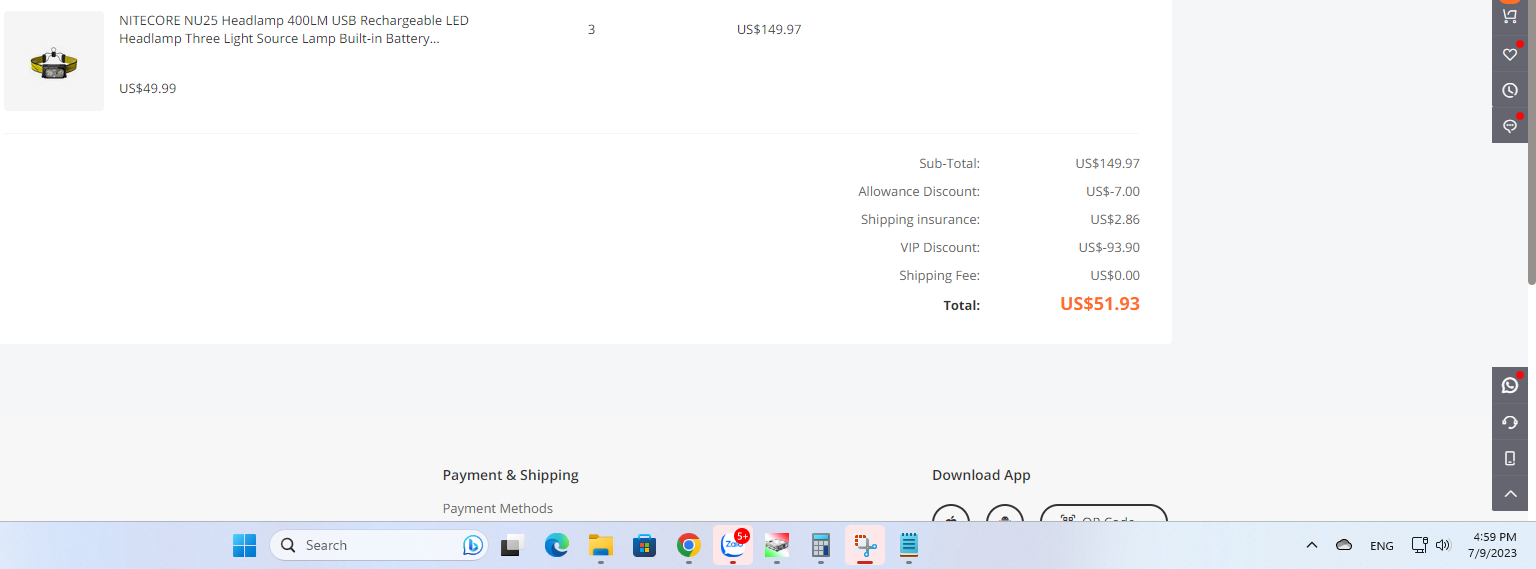Image resolution: width=1536 pixels, height=569 pixels.
Task: Click the VIP Discount: label
Action: pyautogui.click(x=940, y=247)
